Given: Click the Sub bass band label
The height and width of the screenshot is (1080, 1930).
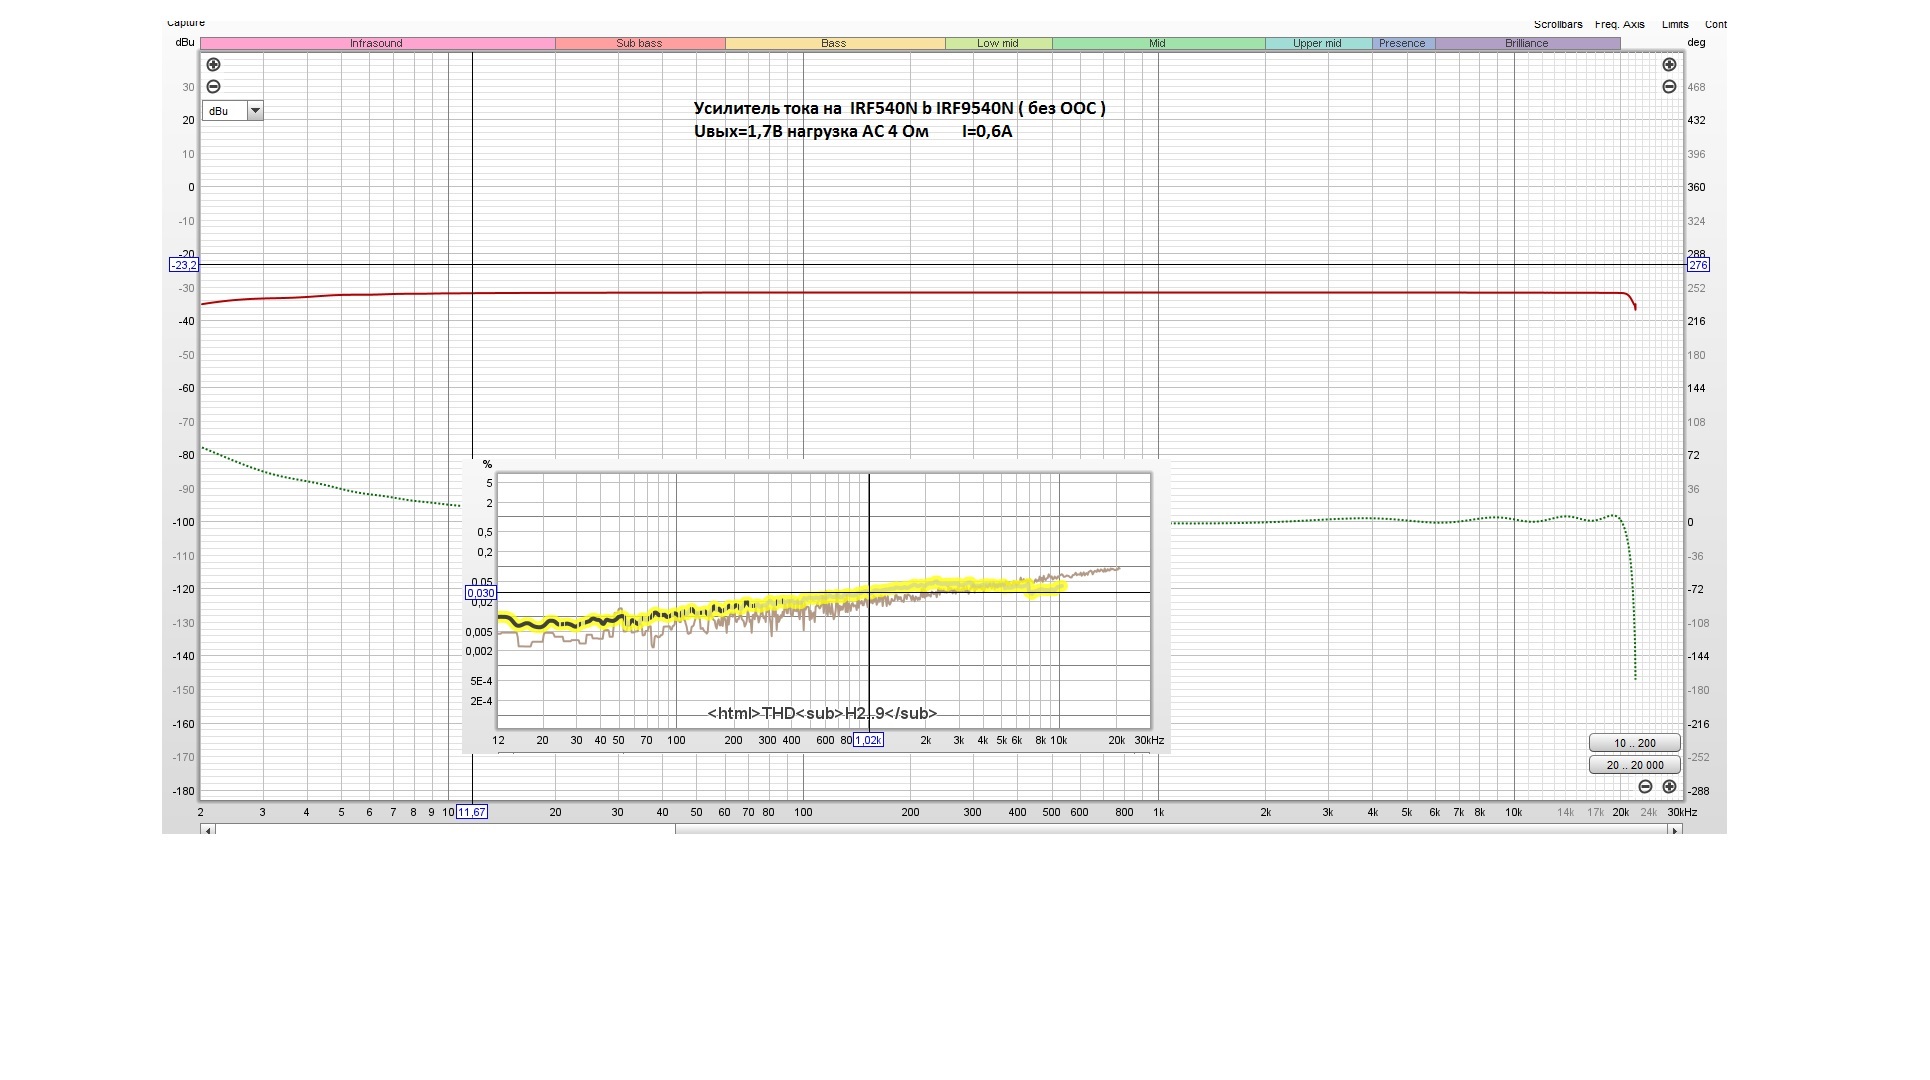Looking at the screenshot, I should click(639, 44).
